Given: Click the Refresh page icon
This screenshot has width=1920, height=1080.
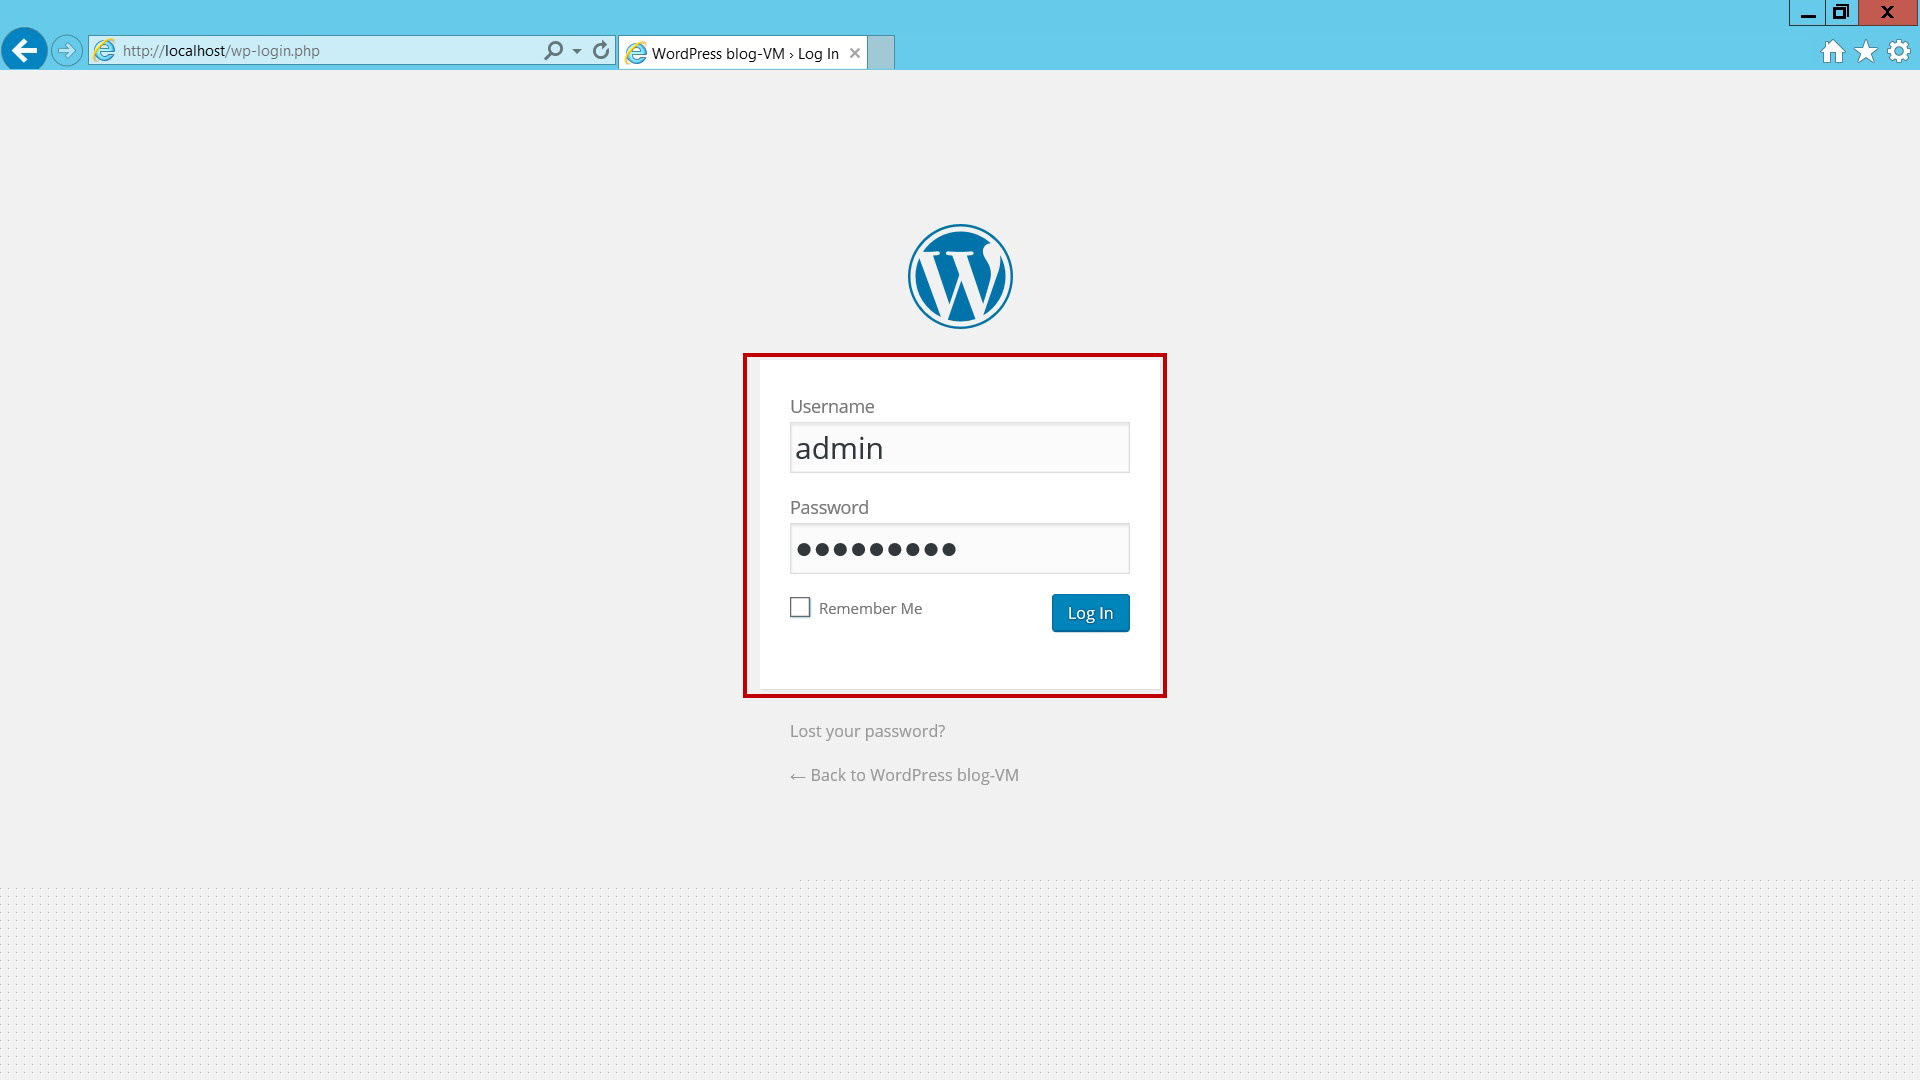Looking at the screenshot, I should click(x=601, y=50).
